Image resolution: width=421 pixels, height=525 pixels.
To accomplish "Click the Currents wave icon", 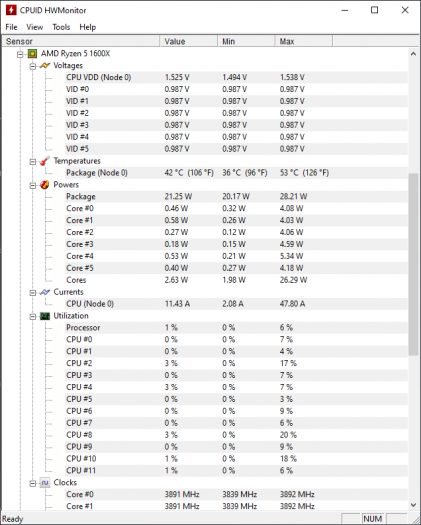I will point(45,292).
